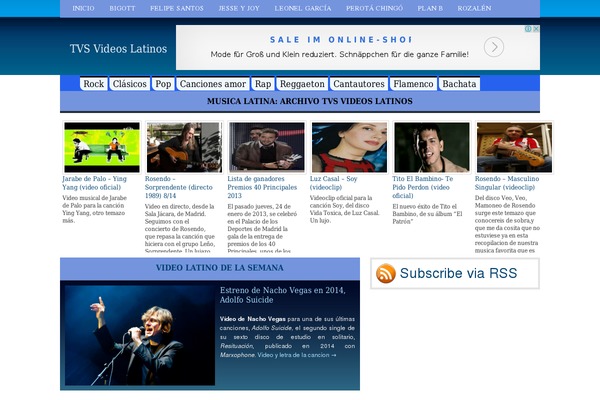Visit the PLAN B menu link

(430, 8)
